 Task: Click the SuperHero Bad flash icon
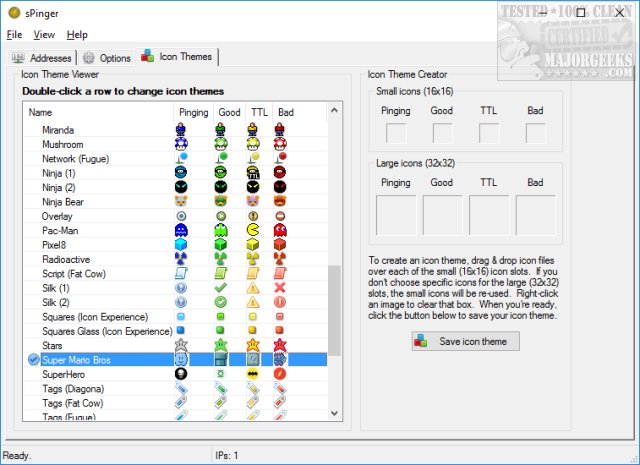(280, 374)
